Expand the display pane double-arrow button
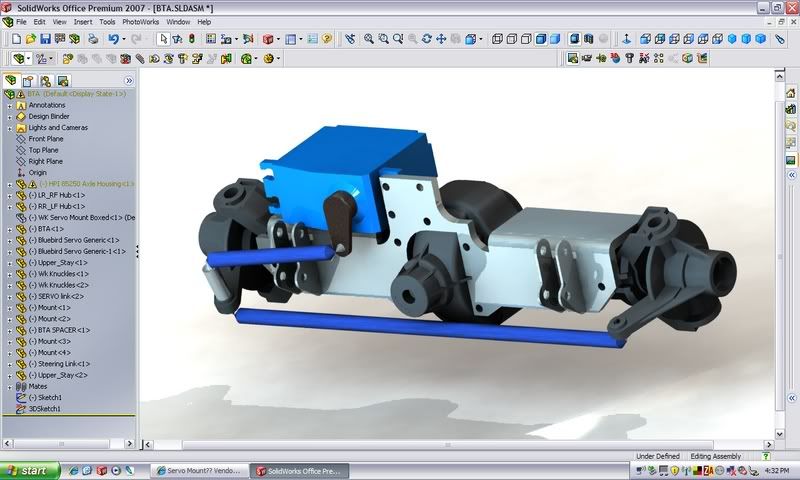The image size is (800, 480). click(129, 81)
